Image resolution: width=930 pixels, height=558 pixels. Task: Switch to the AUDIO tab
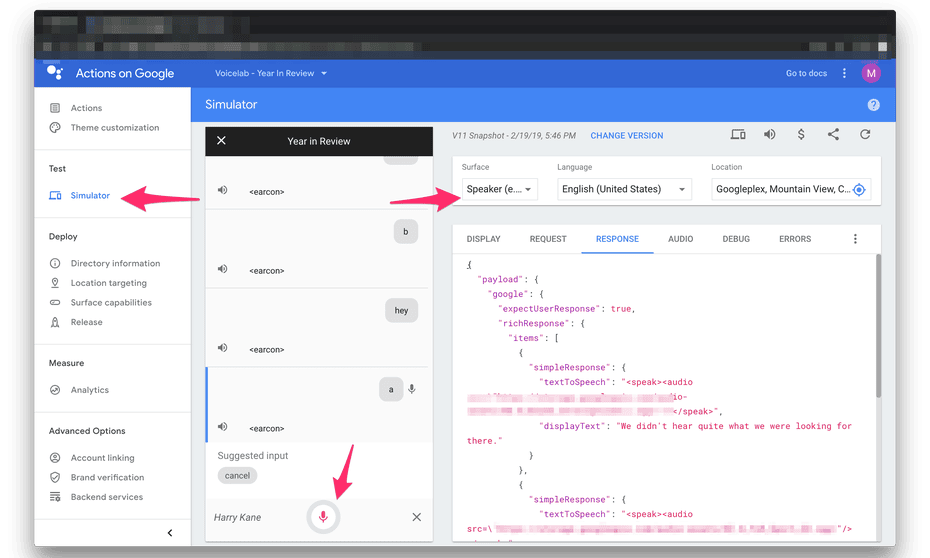coord(680,239)
